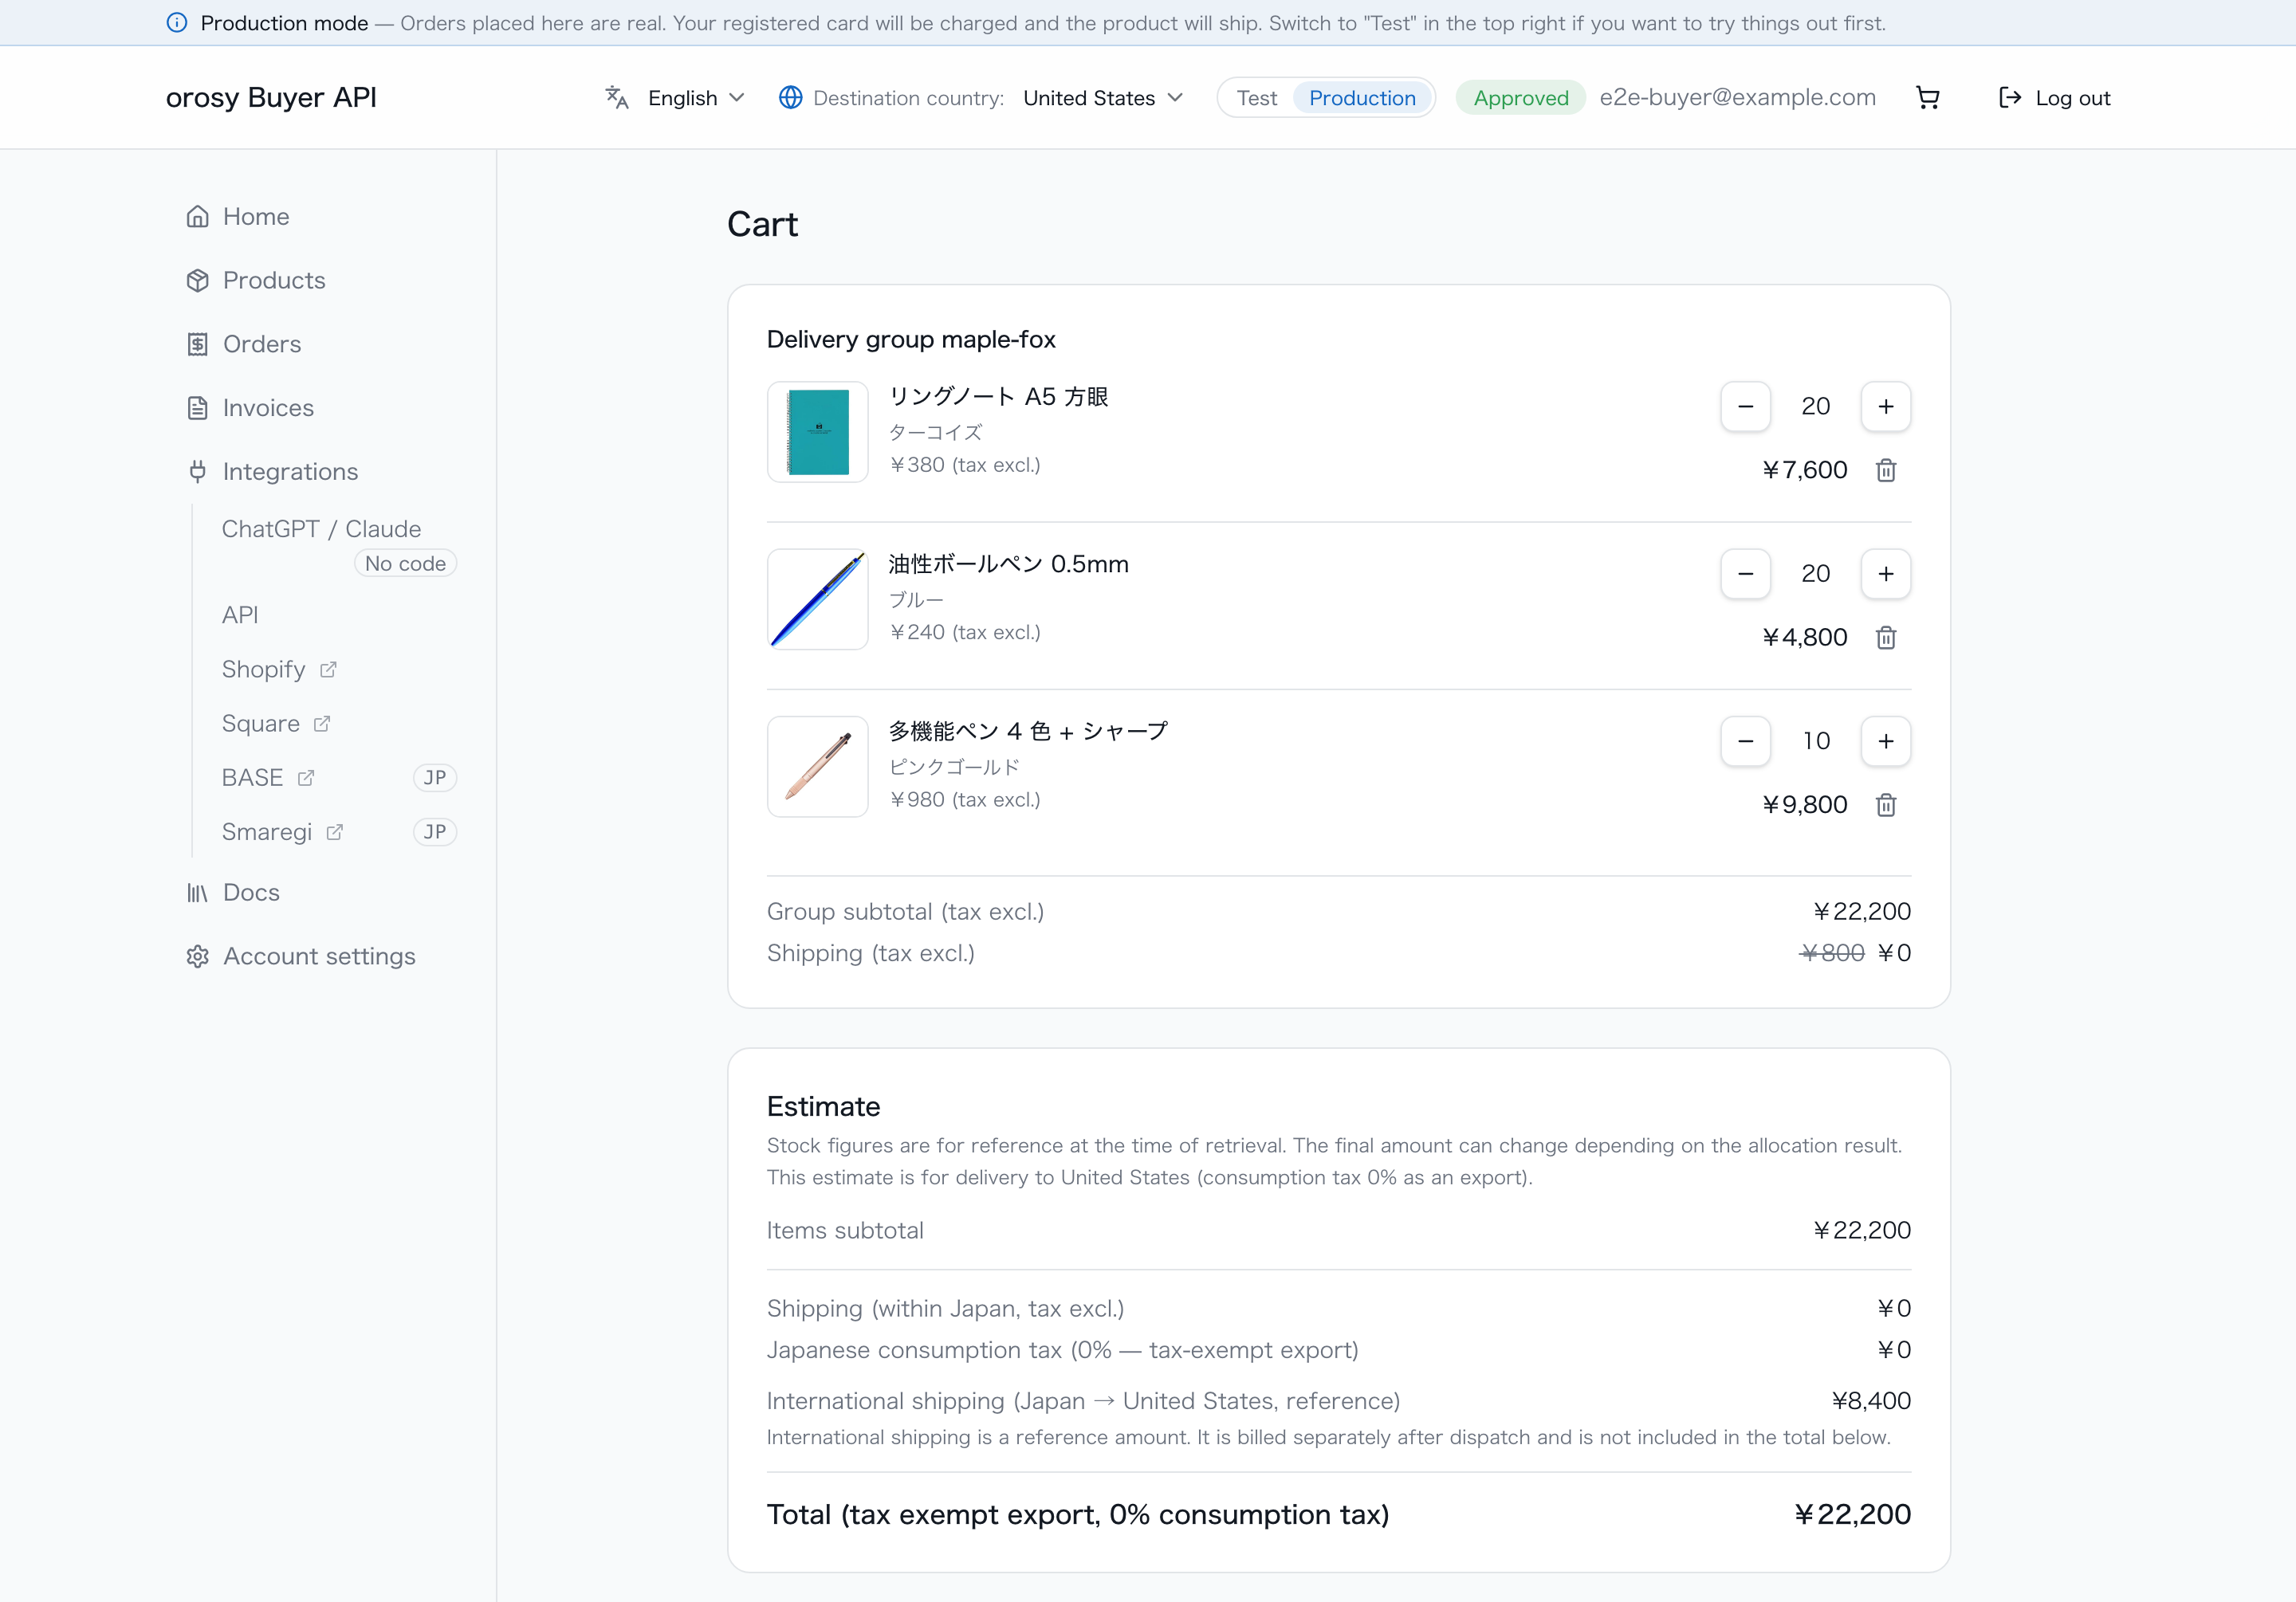This screenshot has height=1602, width=2296.
Task: Click the e2e-buyer@example.com account email
Action: point(1737,98)
